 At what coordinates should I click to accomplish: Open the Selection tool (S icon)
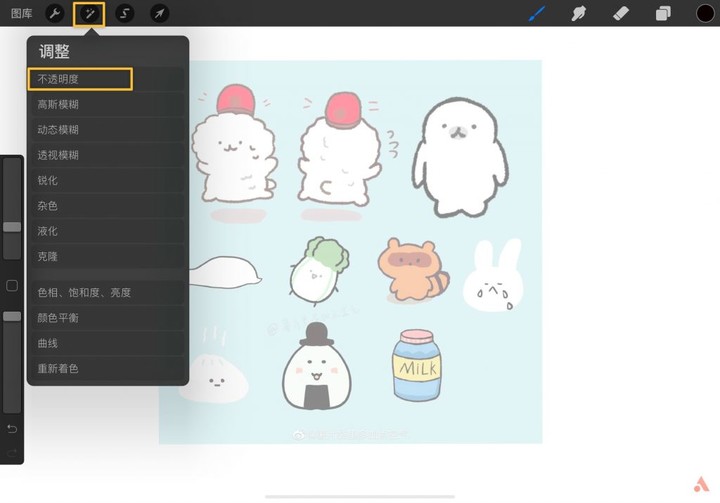124,13
